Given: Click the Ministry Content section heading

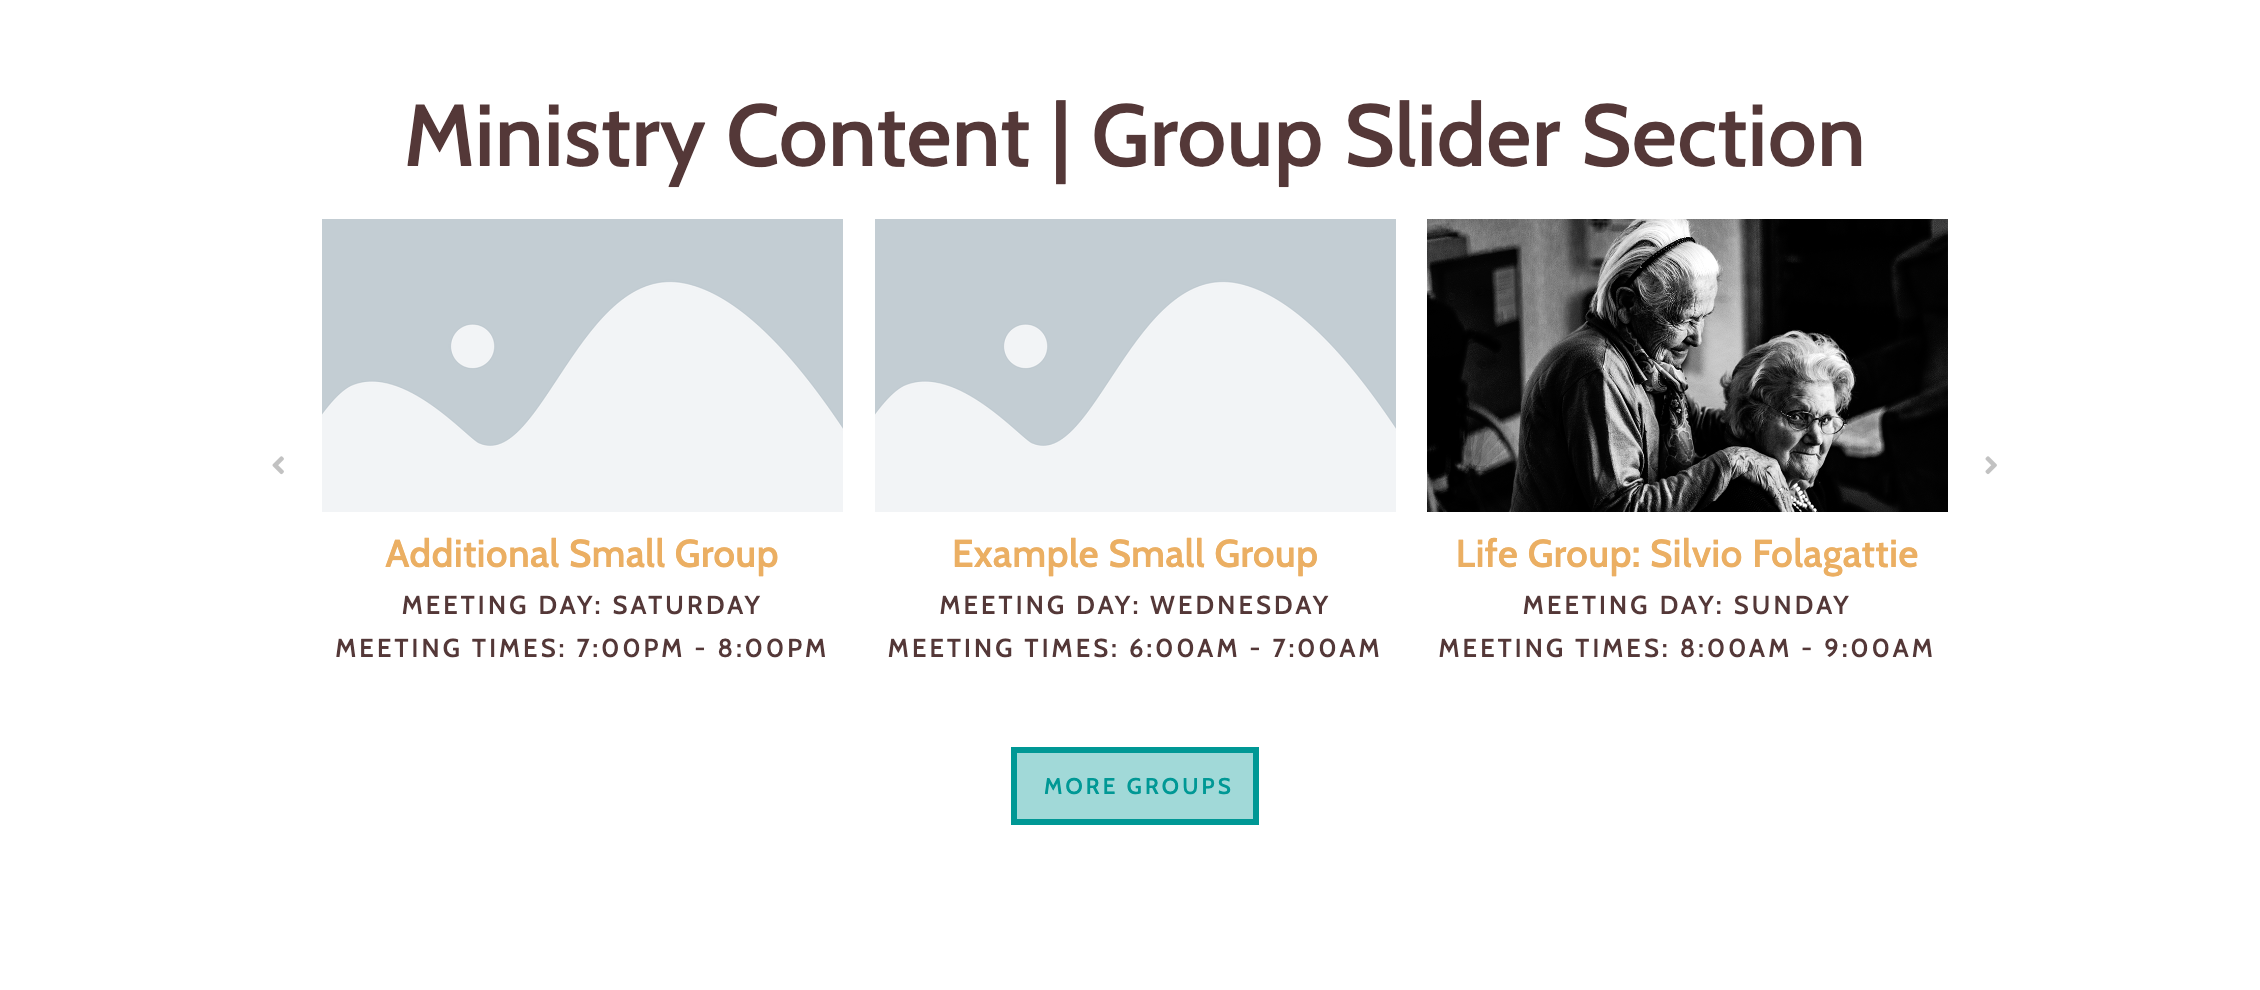Looking at the screenshot, I should click(1134, 136).
